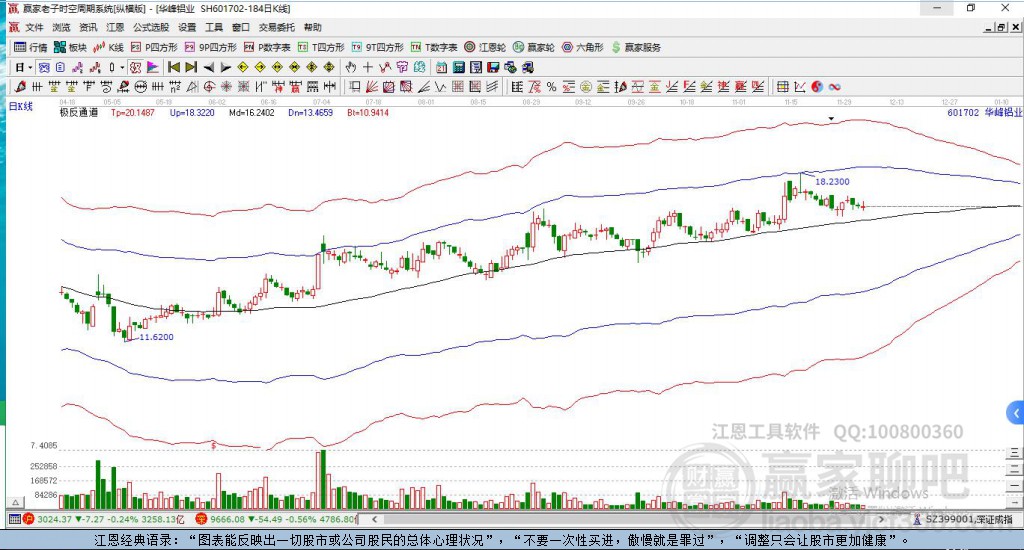Expand the 日 period dropdown arrow
This screenshot has width=1024, height=550.
pyautogui.click(x=30, y=67)
